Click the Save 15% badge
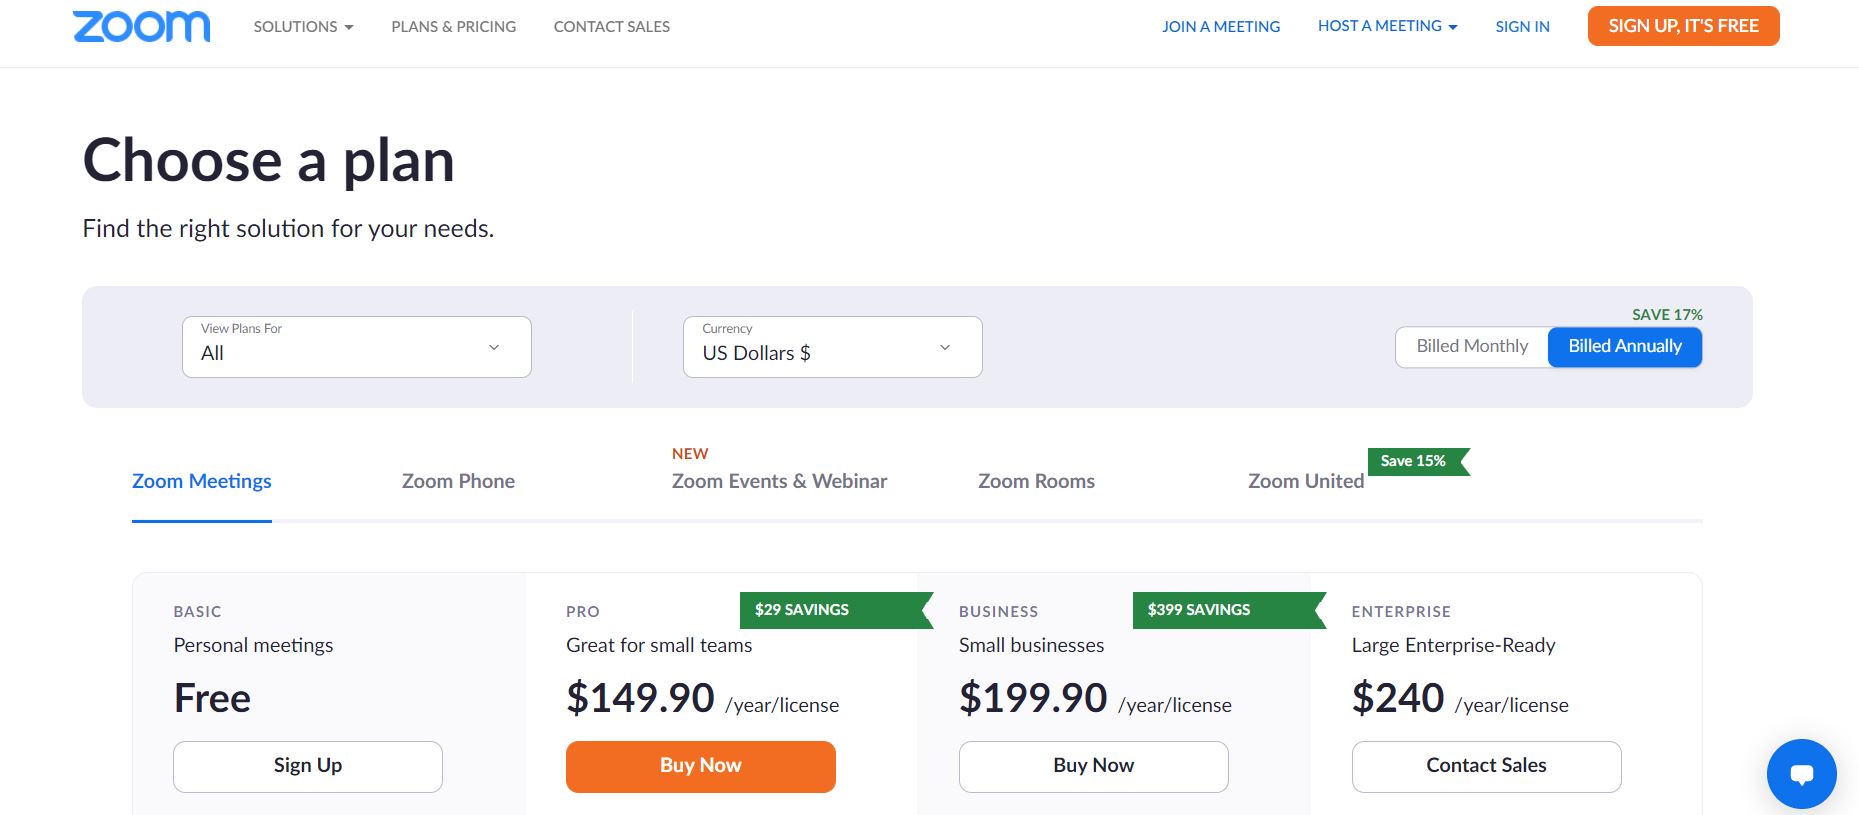 (x=1418, y=461)
